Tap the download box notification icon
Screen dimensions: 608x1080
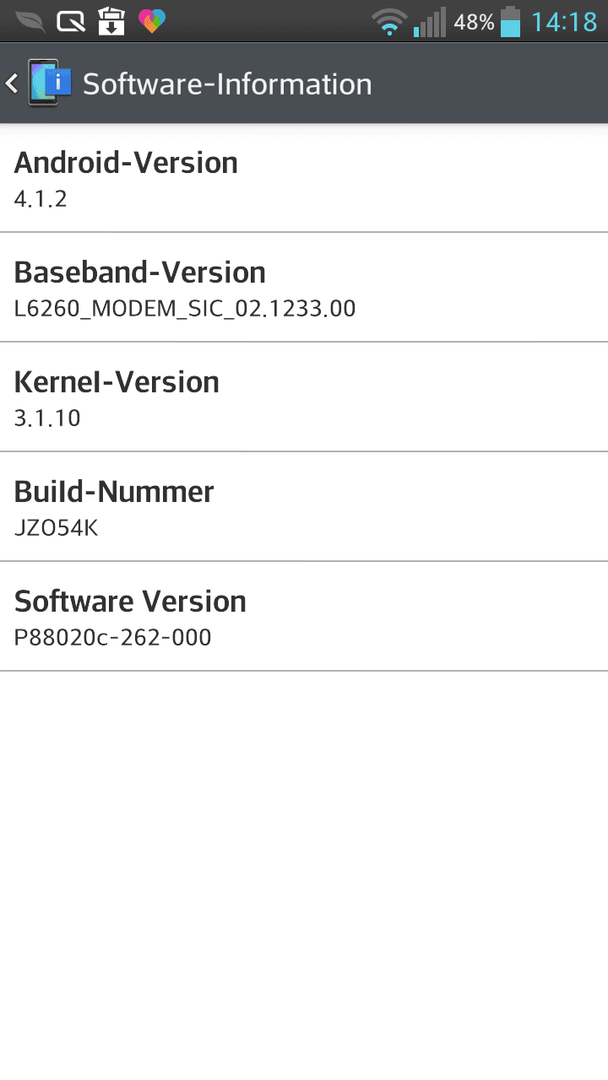[111, 21]
